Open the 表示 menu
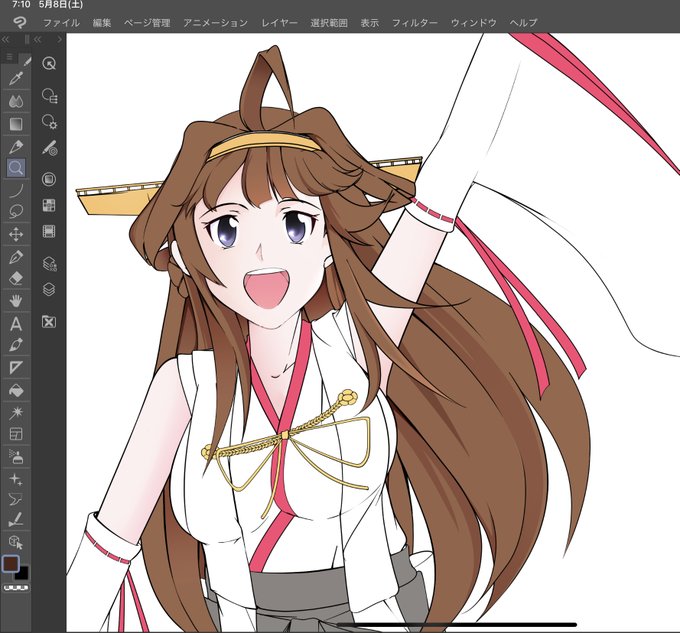Screen dimensions: 680x633 click(369, 23)
